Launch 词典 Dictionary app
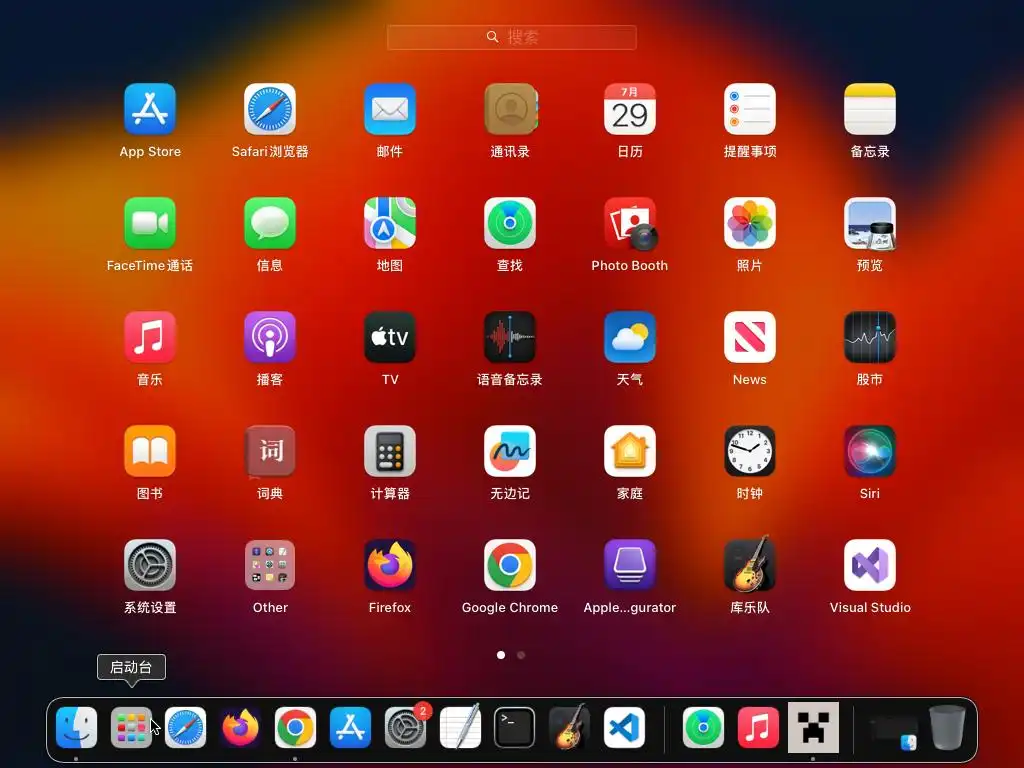1024x768 pixels. coord(270,451)
